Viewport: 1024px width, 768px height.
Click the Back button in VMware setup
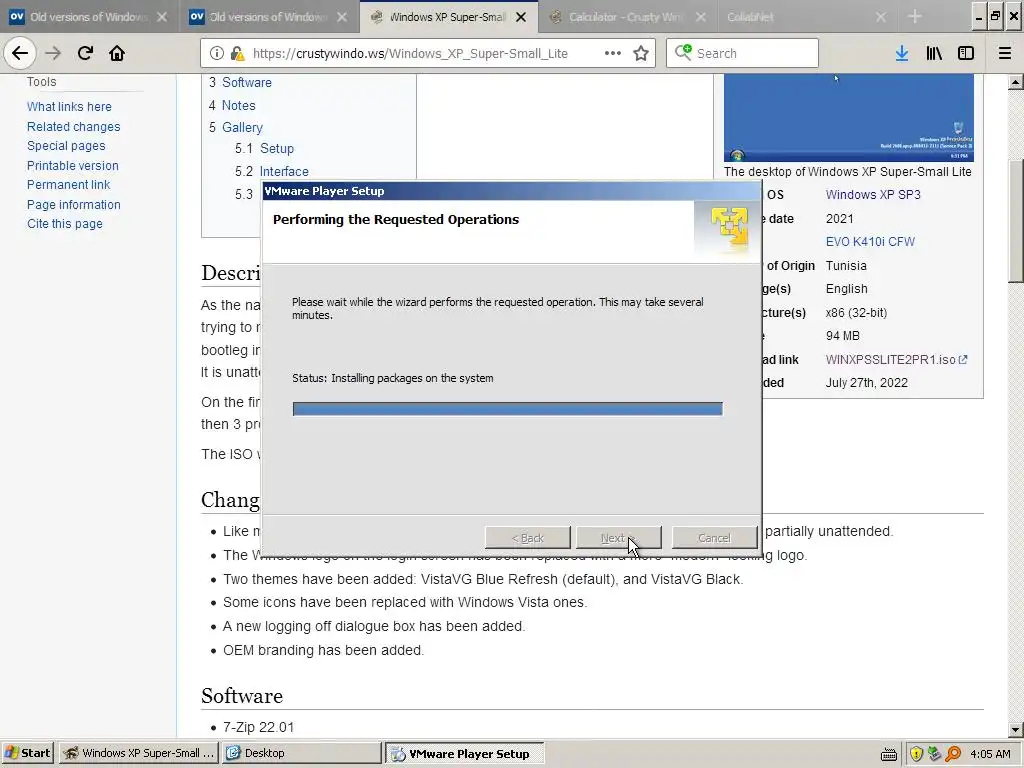pyautogui.click(x=528, y=538)
